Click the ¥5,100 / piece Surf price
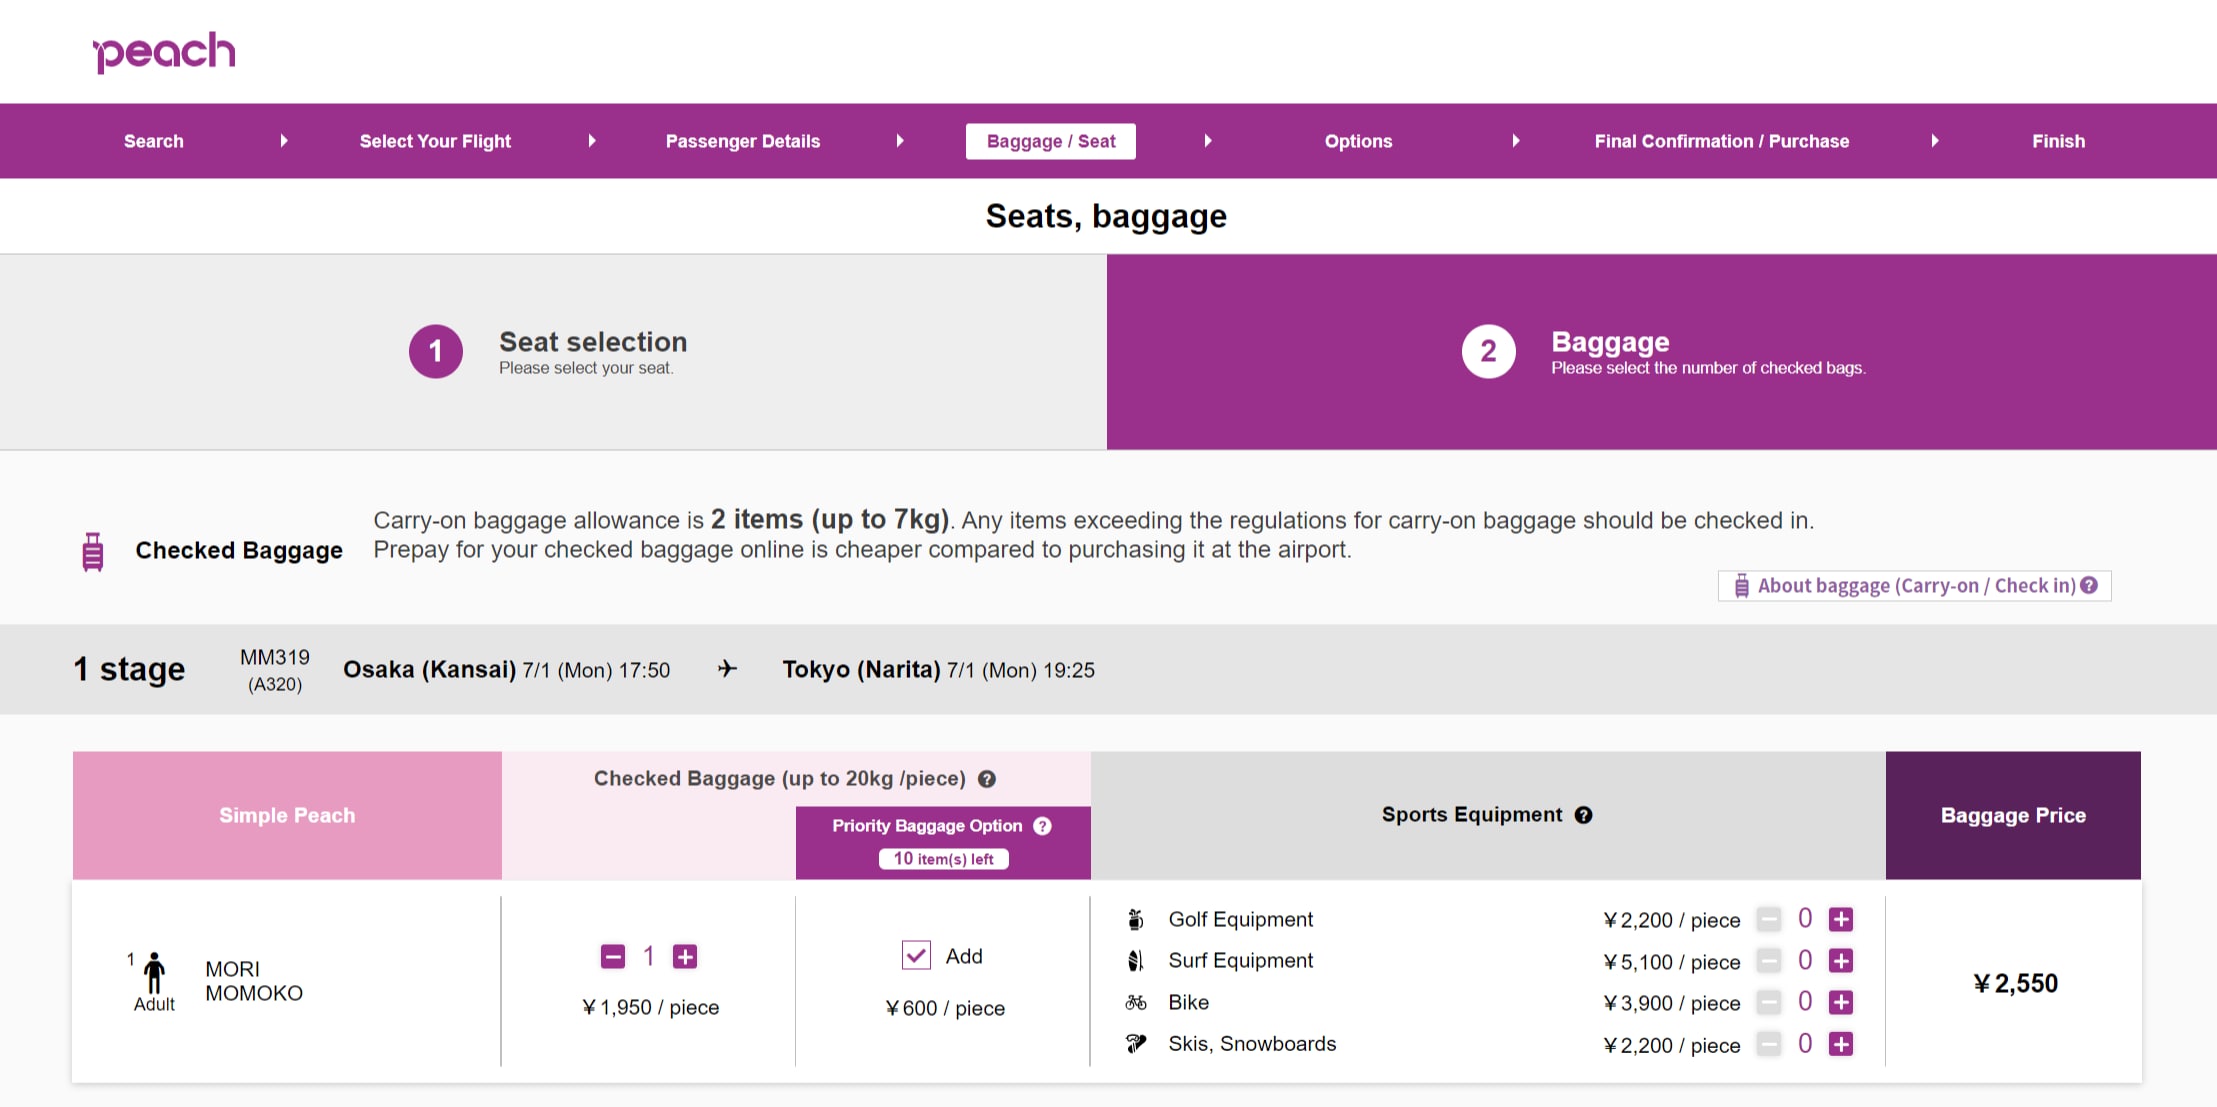The width and height of the screenshot is (2217, 1107). pyautogui.click(x=1672, y=962)
